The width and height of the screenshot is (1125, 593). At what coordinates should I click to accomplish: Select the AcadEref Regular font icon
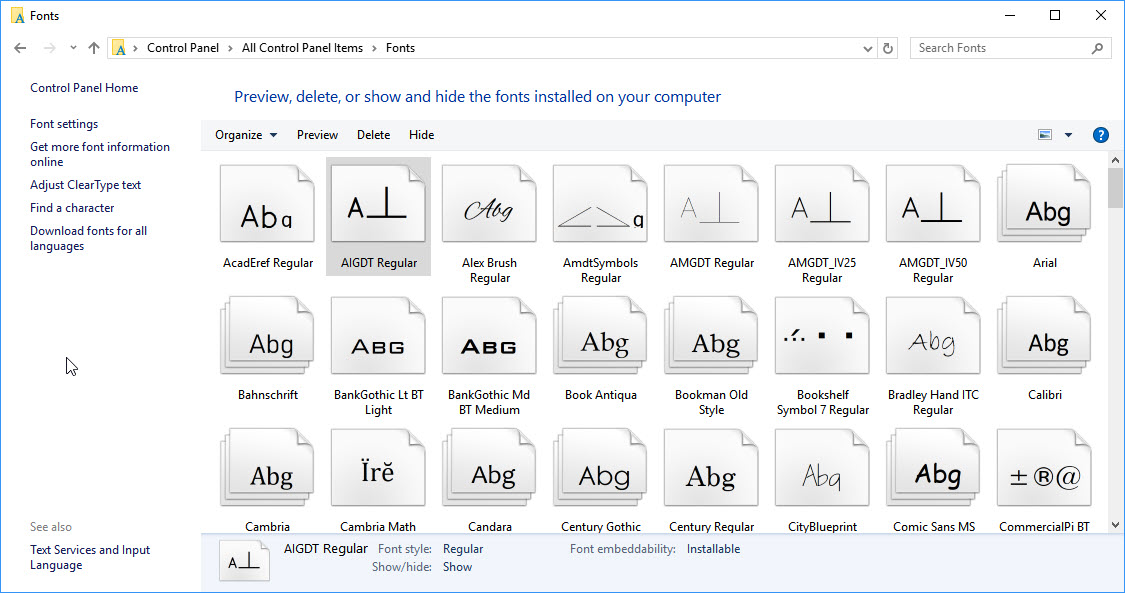(x=267, y=204)
